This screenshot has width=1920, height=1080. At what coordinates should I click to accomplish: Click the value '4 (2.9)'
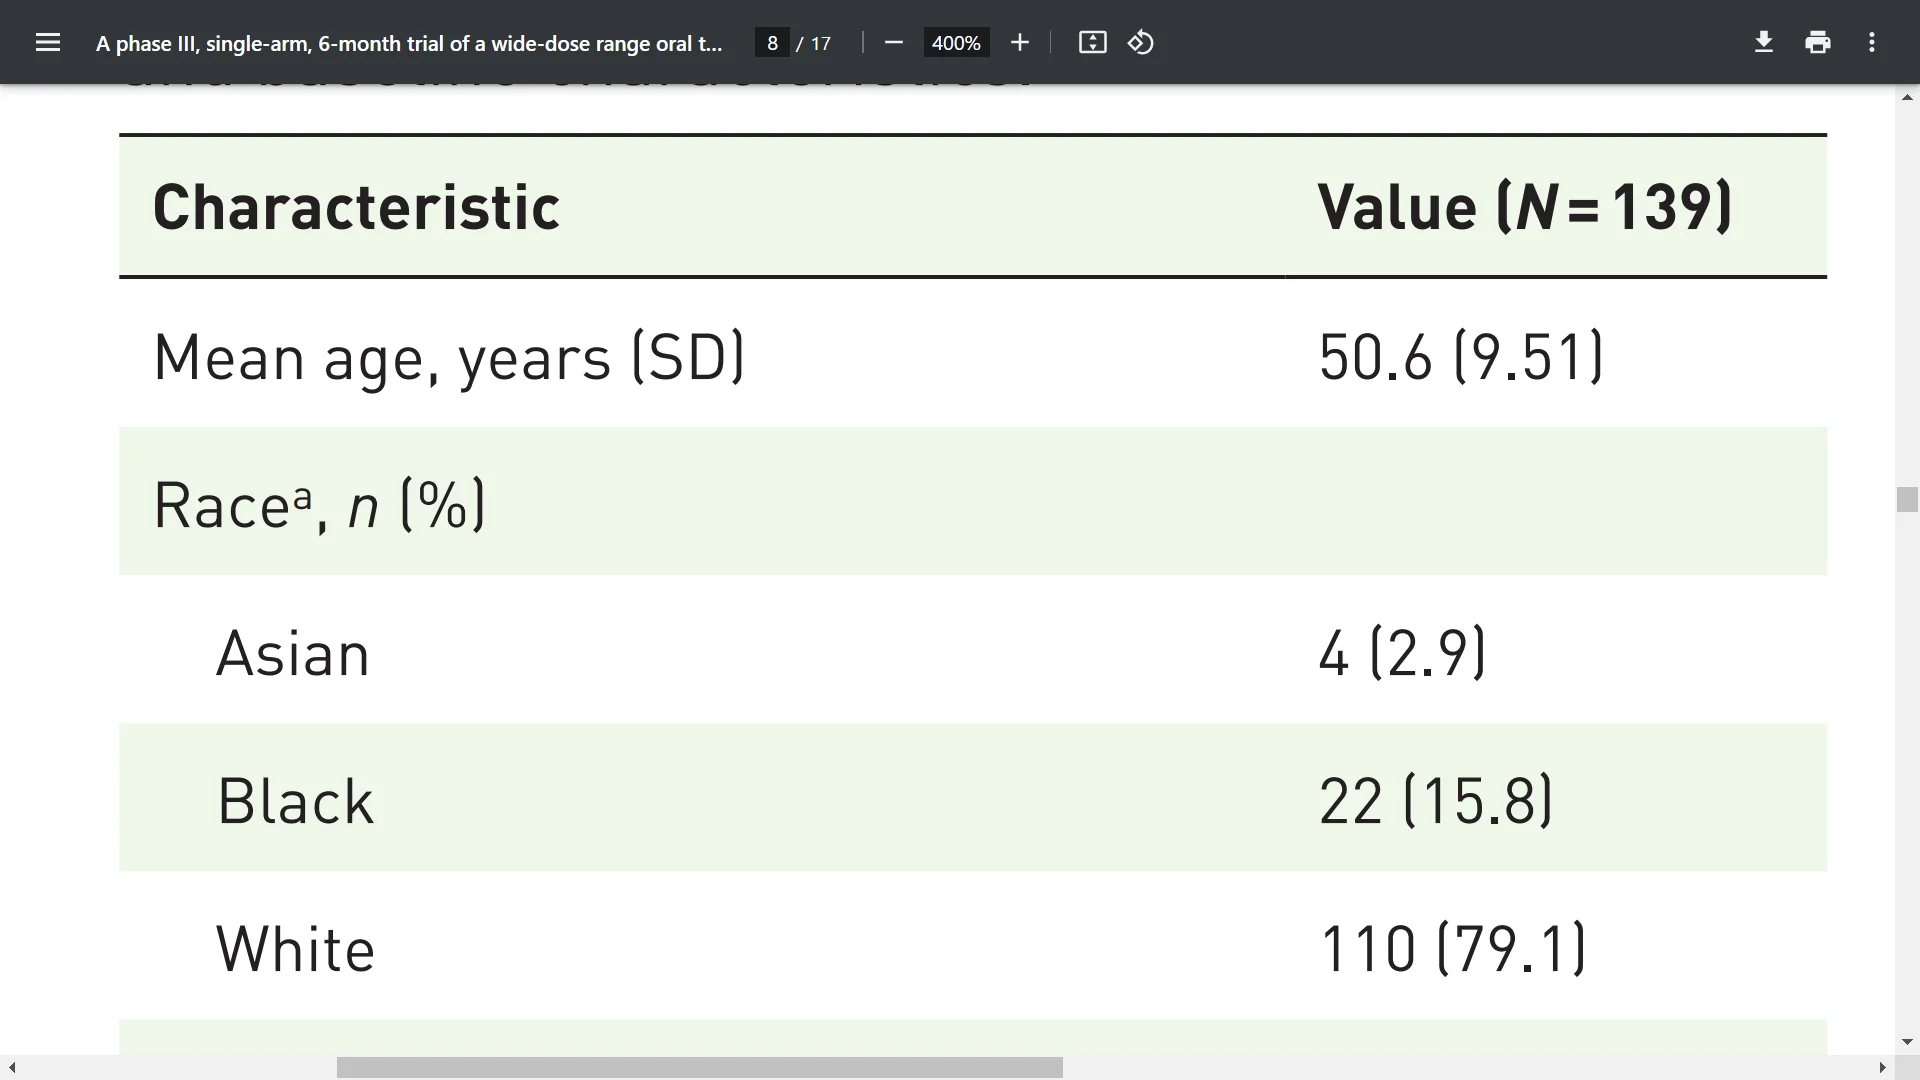tap(1402, 652)
